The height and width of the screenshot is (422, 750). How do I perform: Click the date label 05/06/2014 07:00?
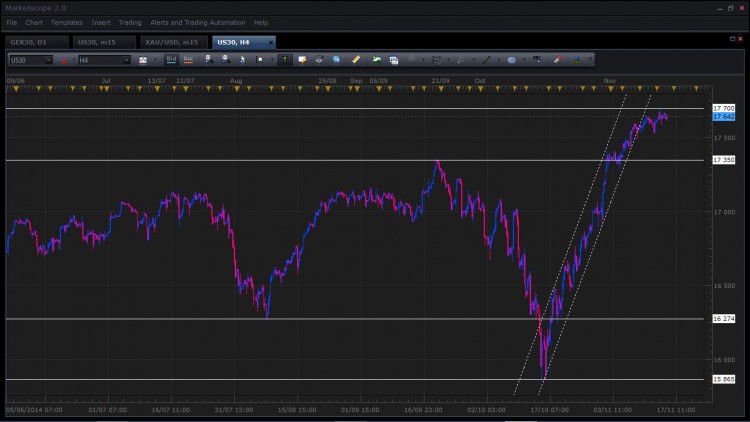[x=34, y=410]
